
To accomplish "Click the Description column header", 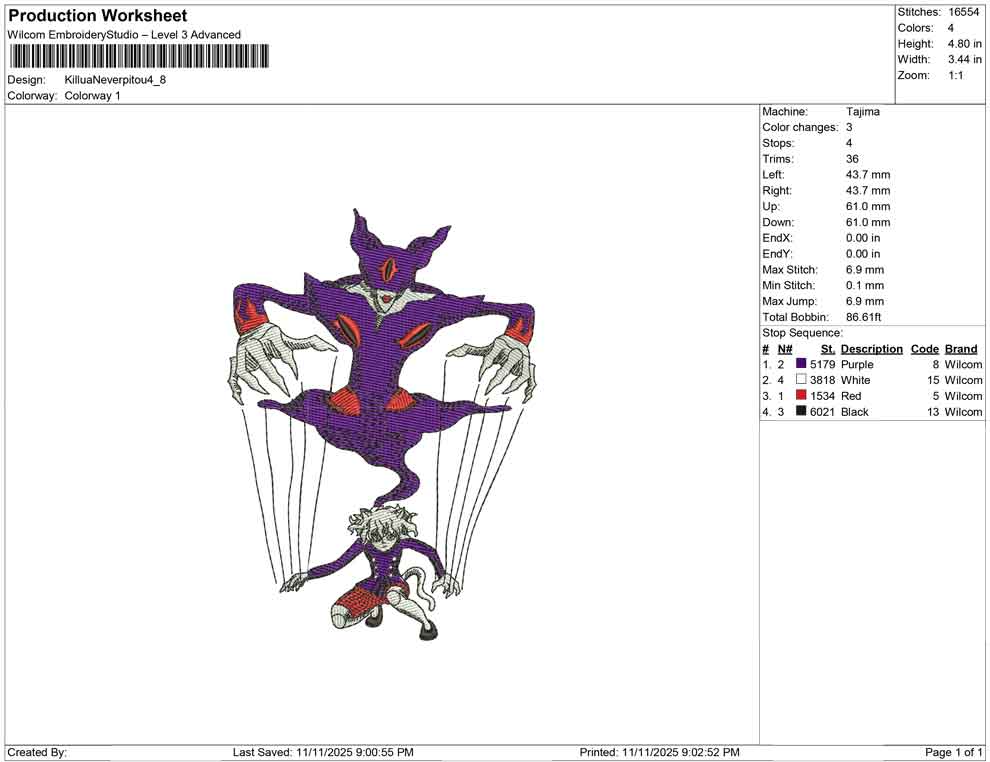I will [x=871, y=349].
